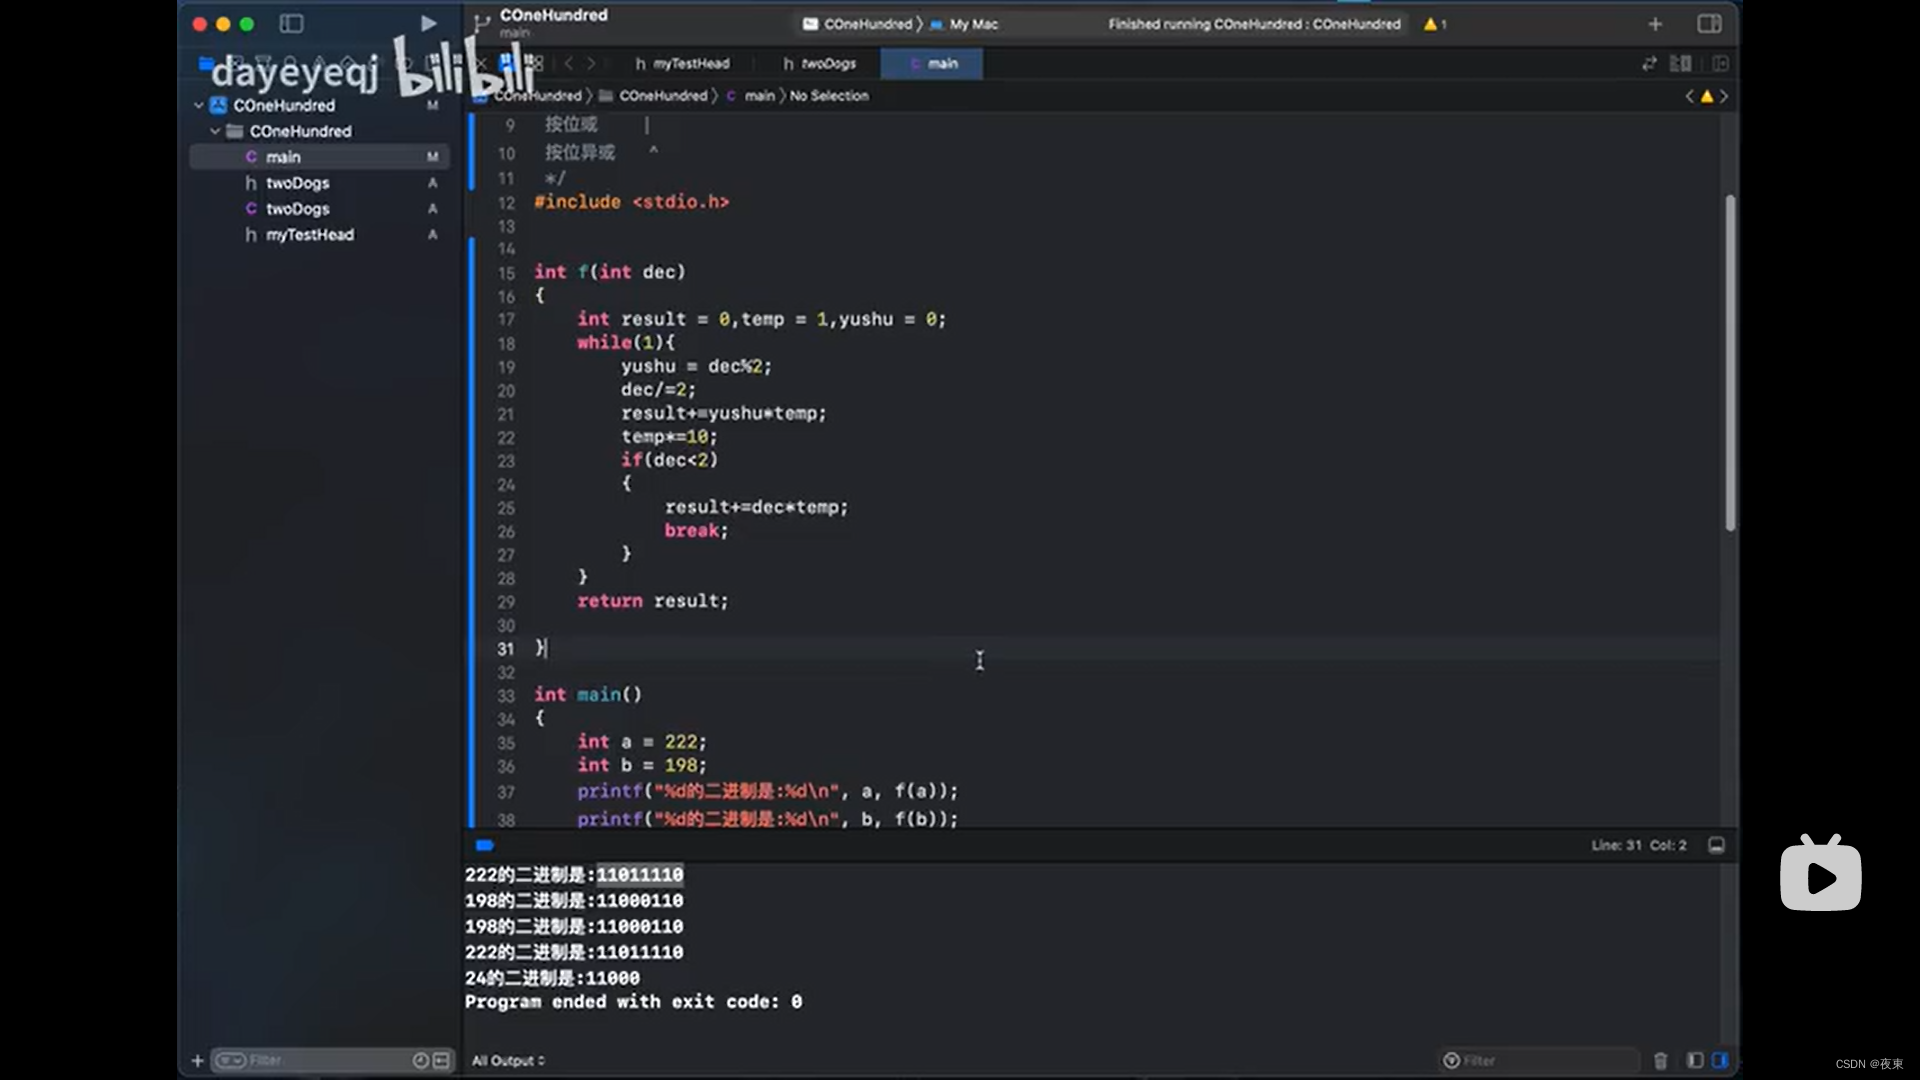Click the editor vertical scrollbar

click(x=1730, y=362)
